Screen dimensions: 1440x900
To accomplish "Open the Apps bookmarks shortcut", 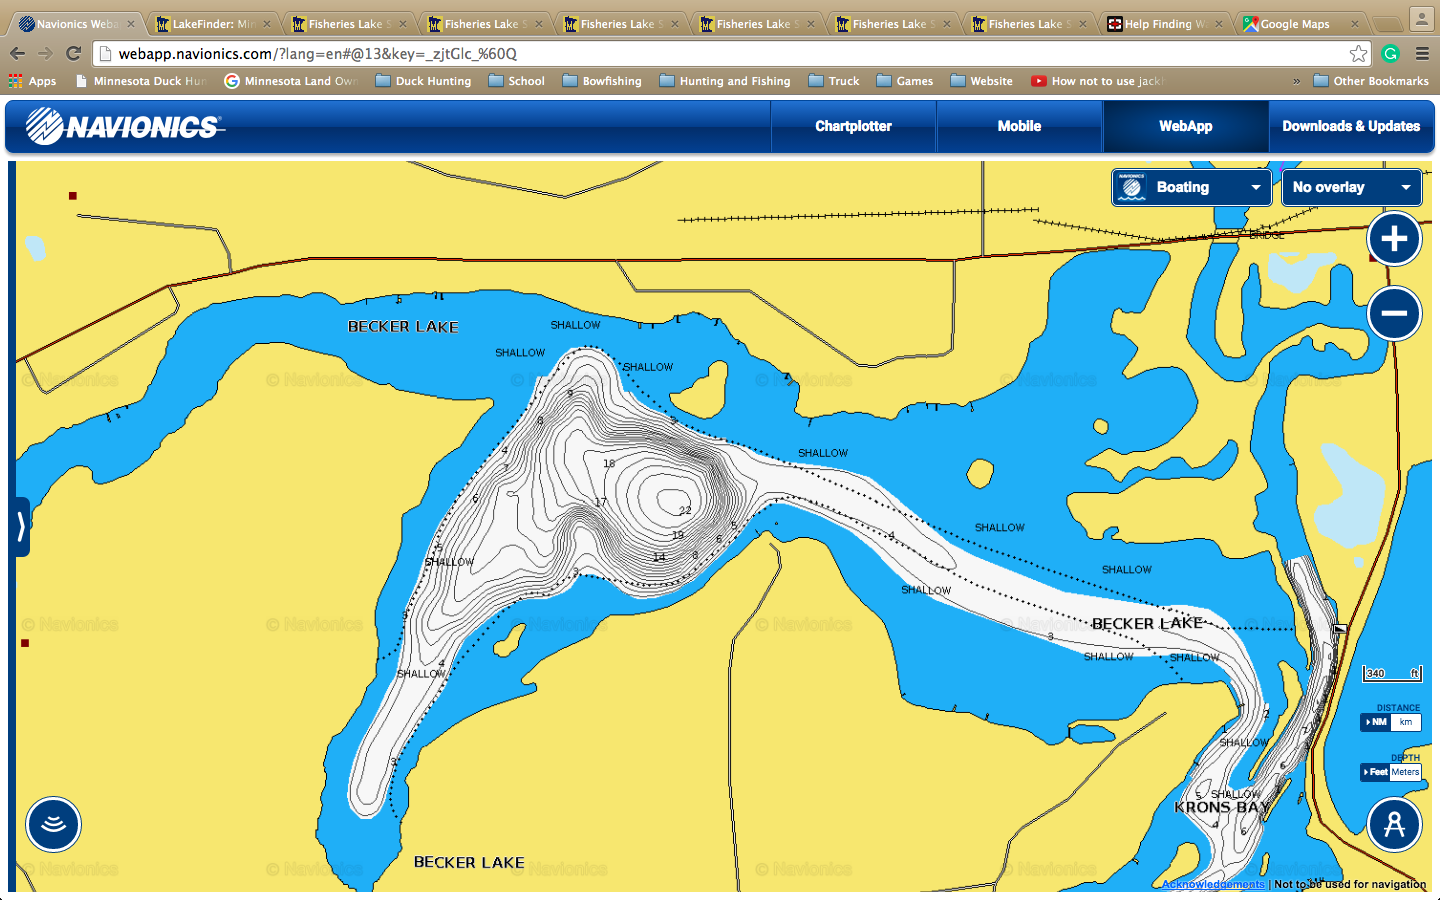I will tap(32, 81).
